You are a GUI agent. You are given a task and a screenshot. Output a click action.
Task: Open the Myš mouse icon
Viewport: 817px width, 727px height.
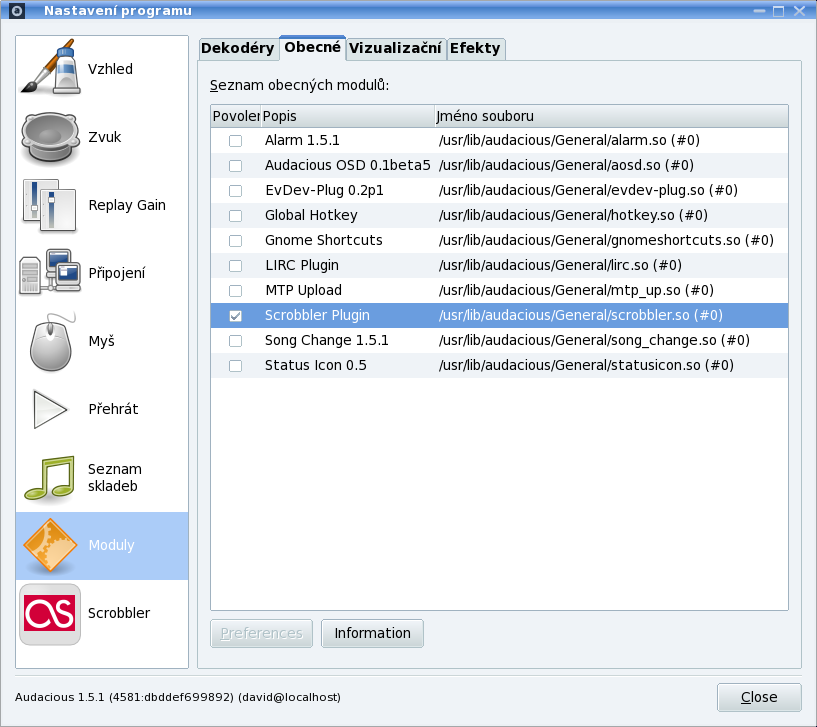(x=51, y=342)
